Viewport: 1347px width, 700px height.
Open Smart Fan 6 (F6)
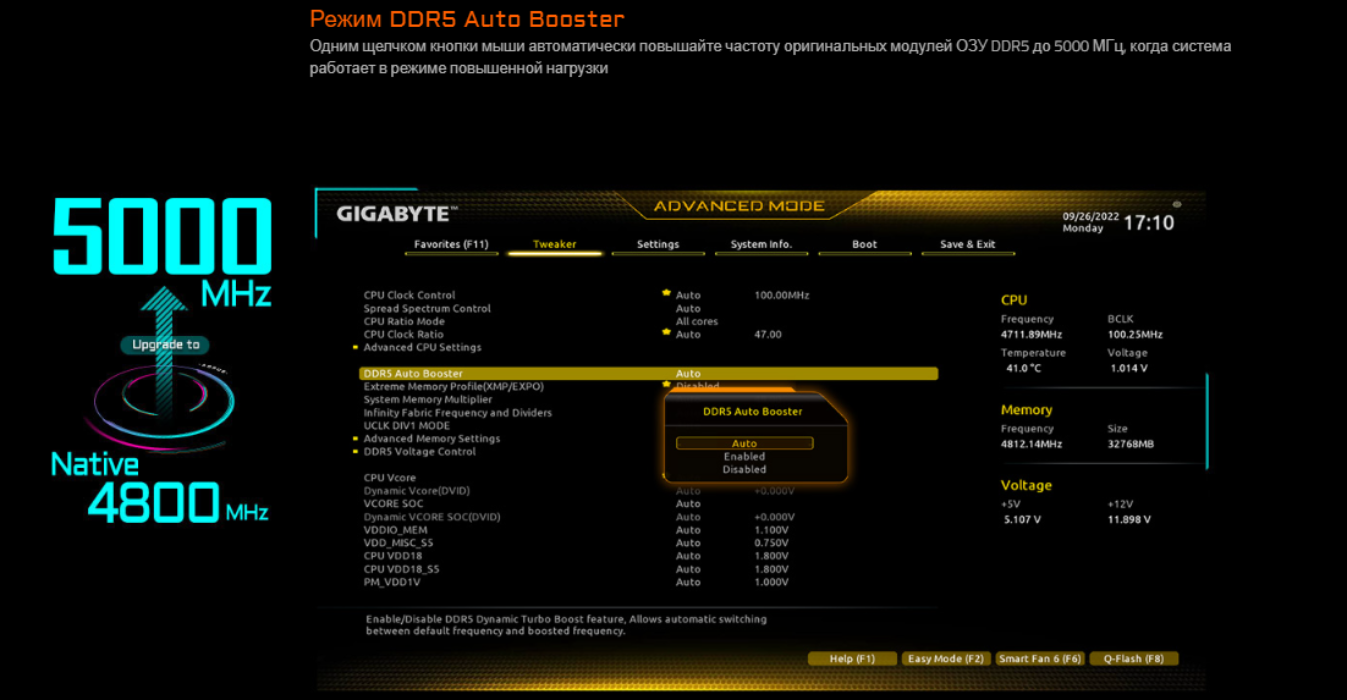pos(1040,659)
